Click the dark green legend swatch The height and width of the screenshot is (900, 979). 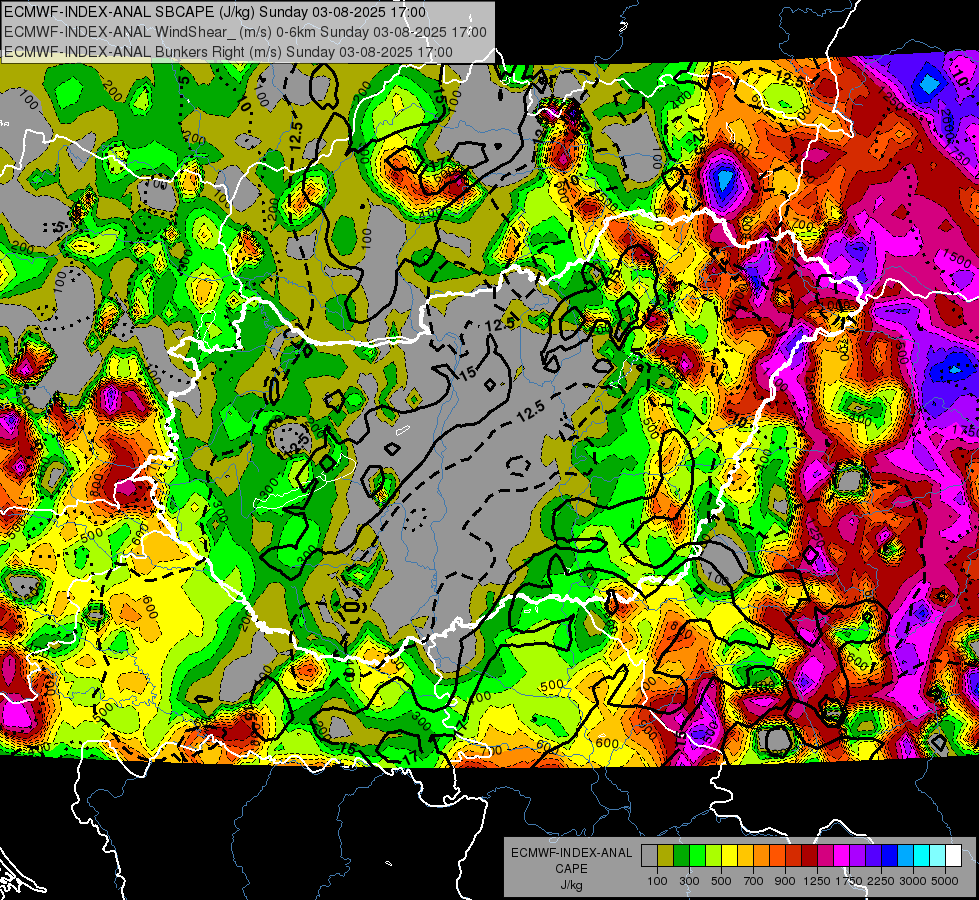681,856
